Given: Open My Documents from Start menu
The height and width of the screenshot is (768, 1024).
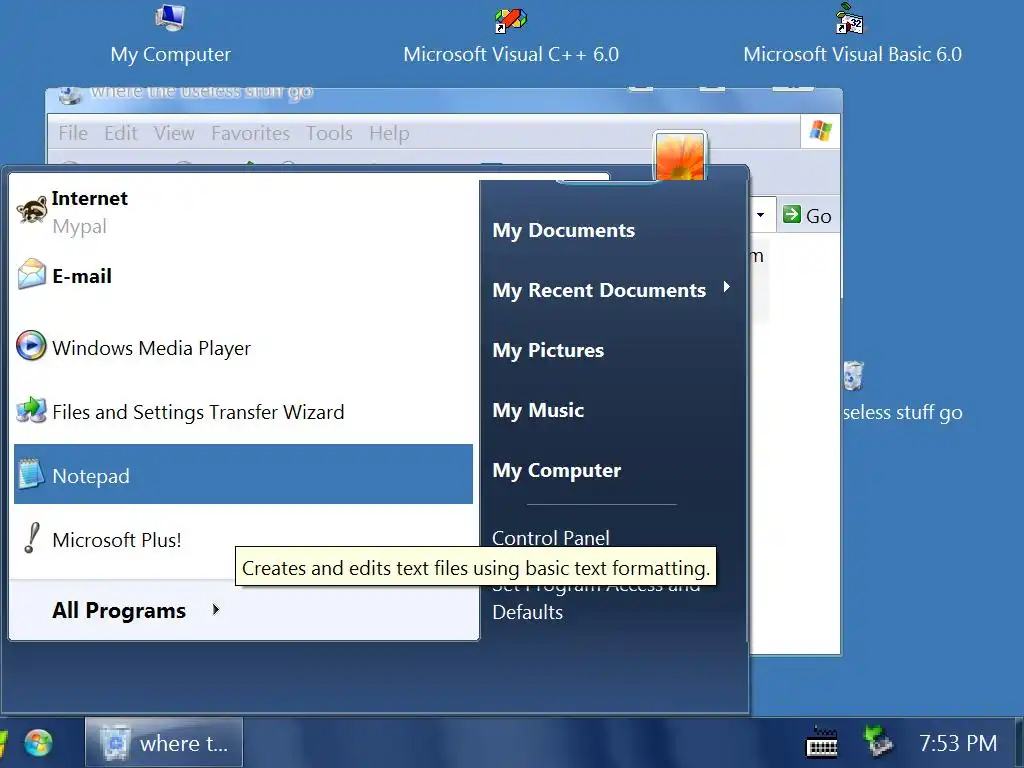Looking at the screenshot, I should [x=564, y=231].
